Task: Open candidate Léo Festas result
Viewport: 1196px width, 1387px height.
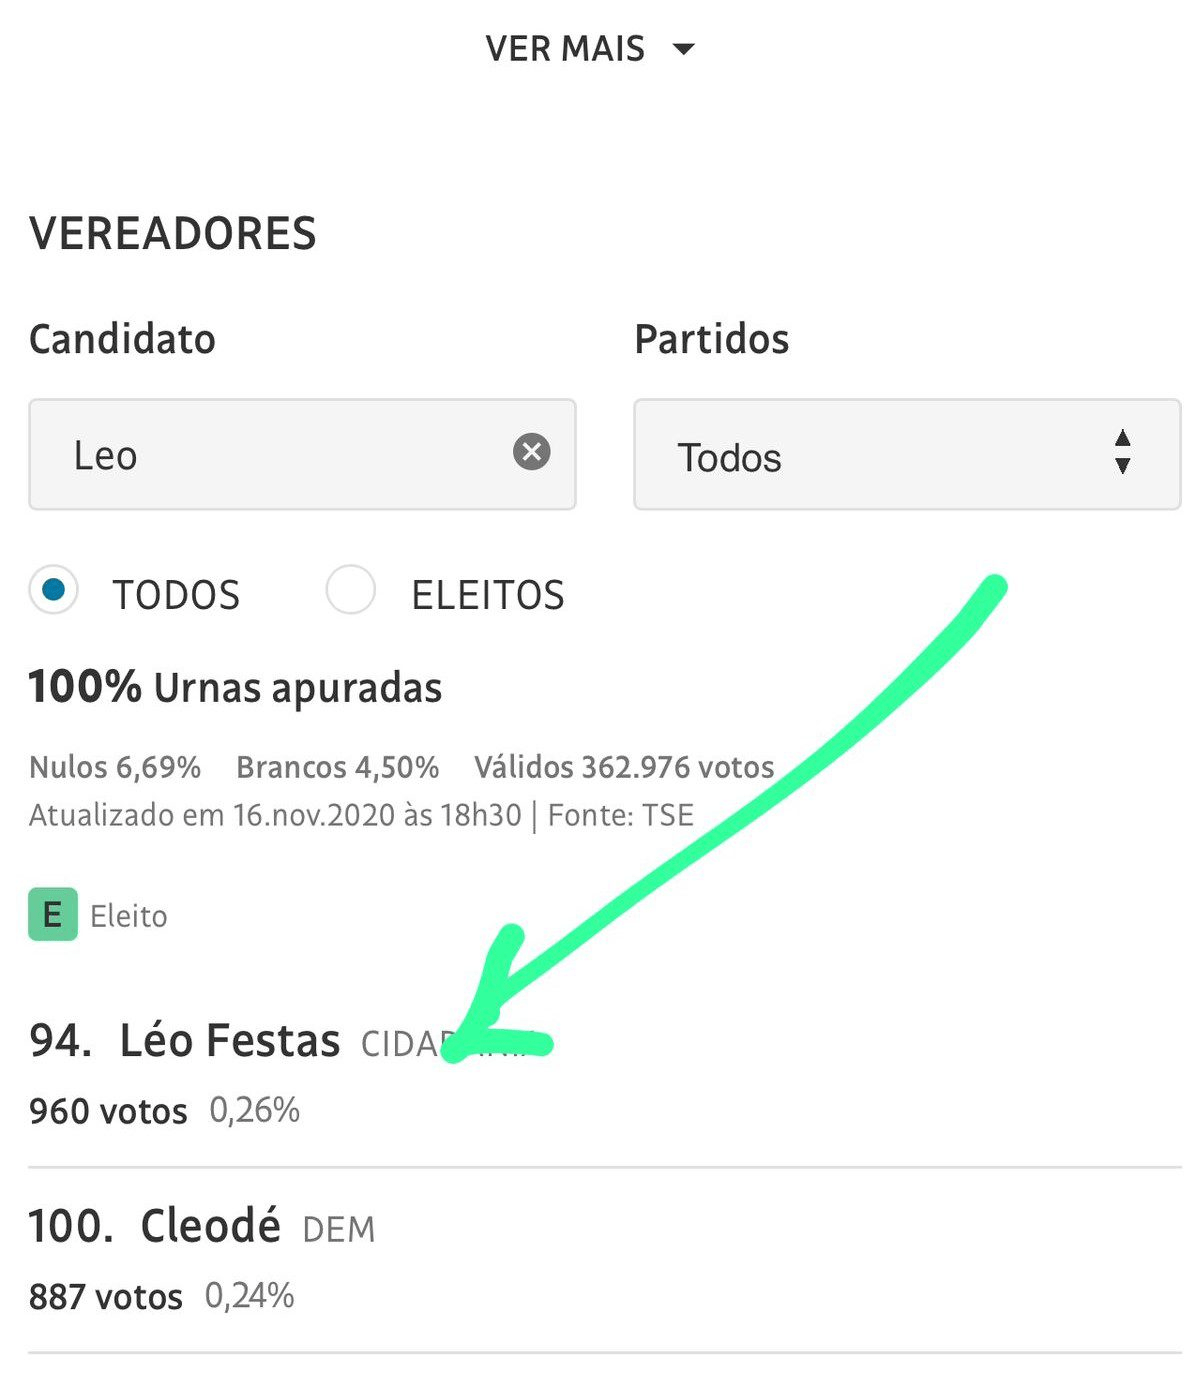Action: click(x=230, y=1041)
